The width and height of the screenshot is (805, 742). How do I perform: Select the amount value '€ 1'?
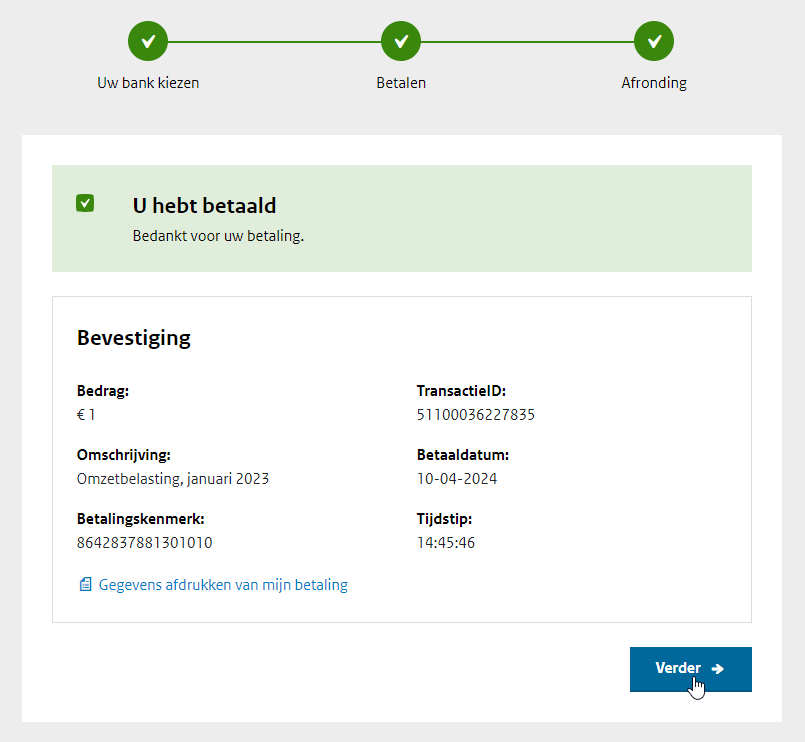pos(86,414)
